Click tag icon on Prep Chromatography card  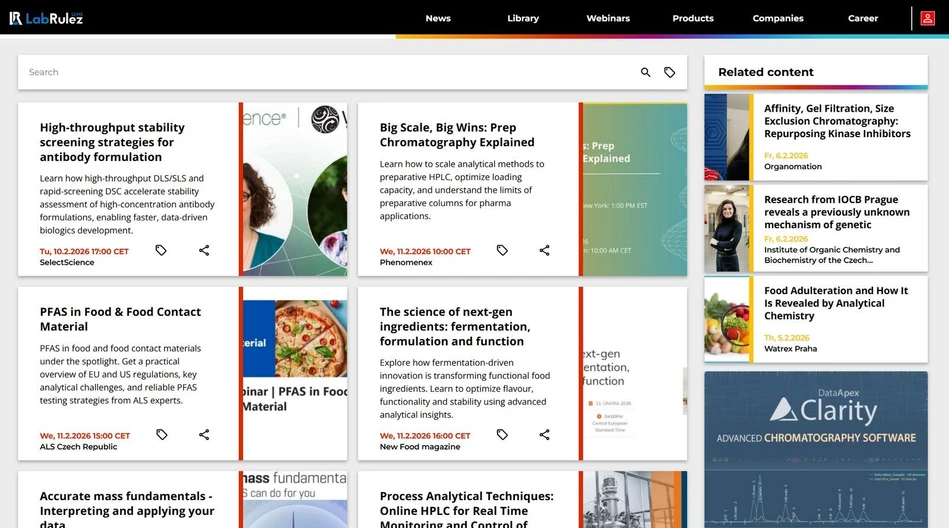502,250
